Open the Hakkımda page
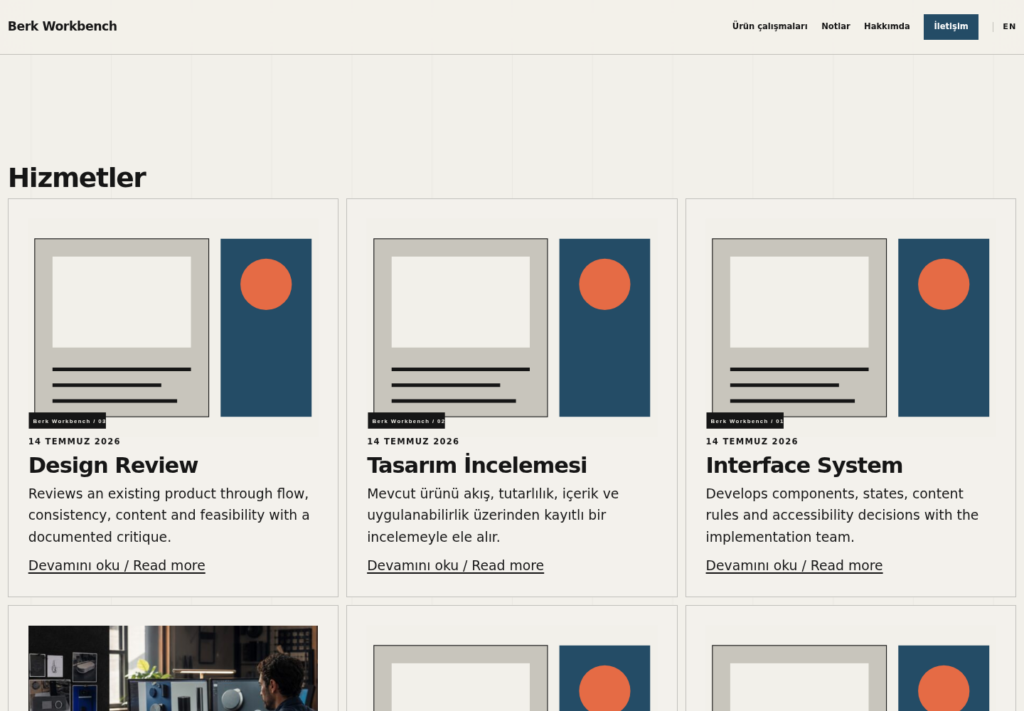This screenshot has height=711, width=1024. (x=886, y=26)
